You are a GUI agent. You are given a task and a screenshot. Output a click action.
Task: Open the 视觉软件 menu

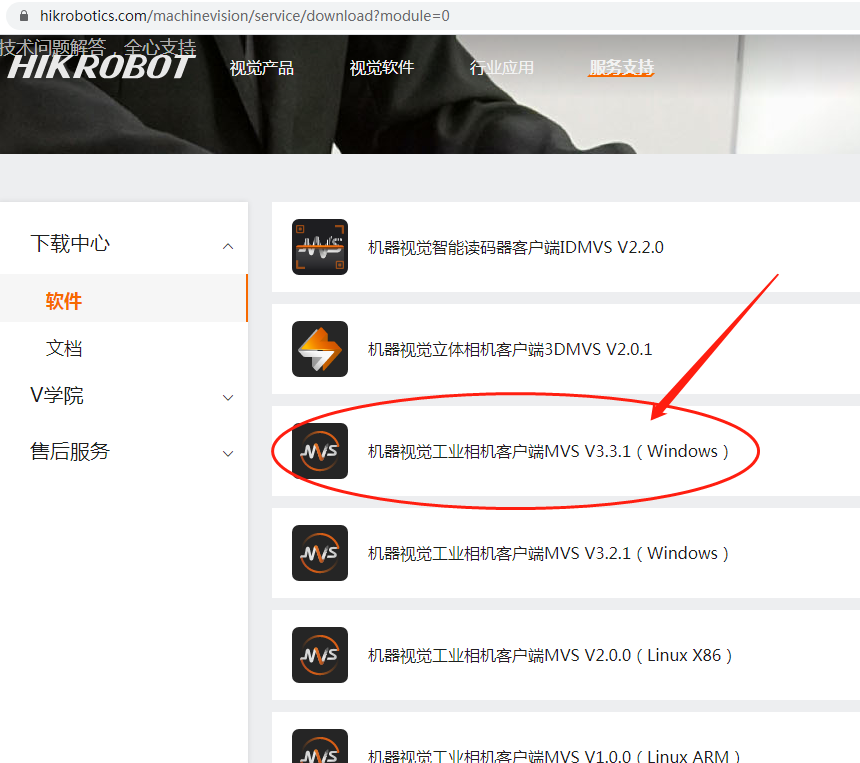pos(381,68)
